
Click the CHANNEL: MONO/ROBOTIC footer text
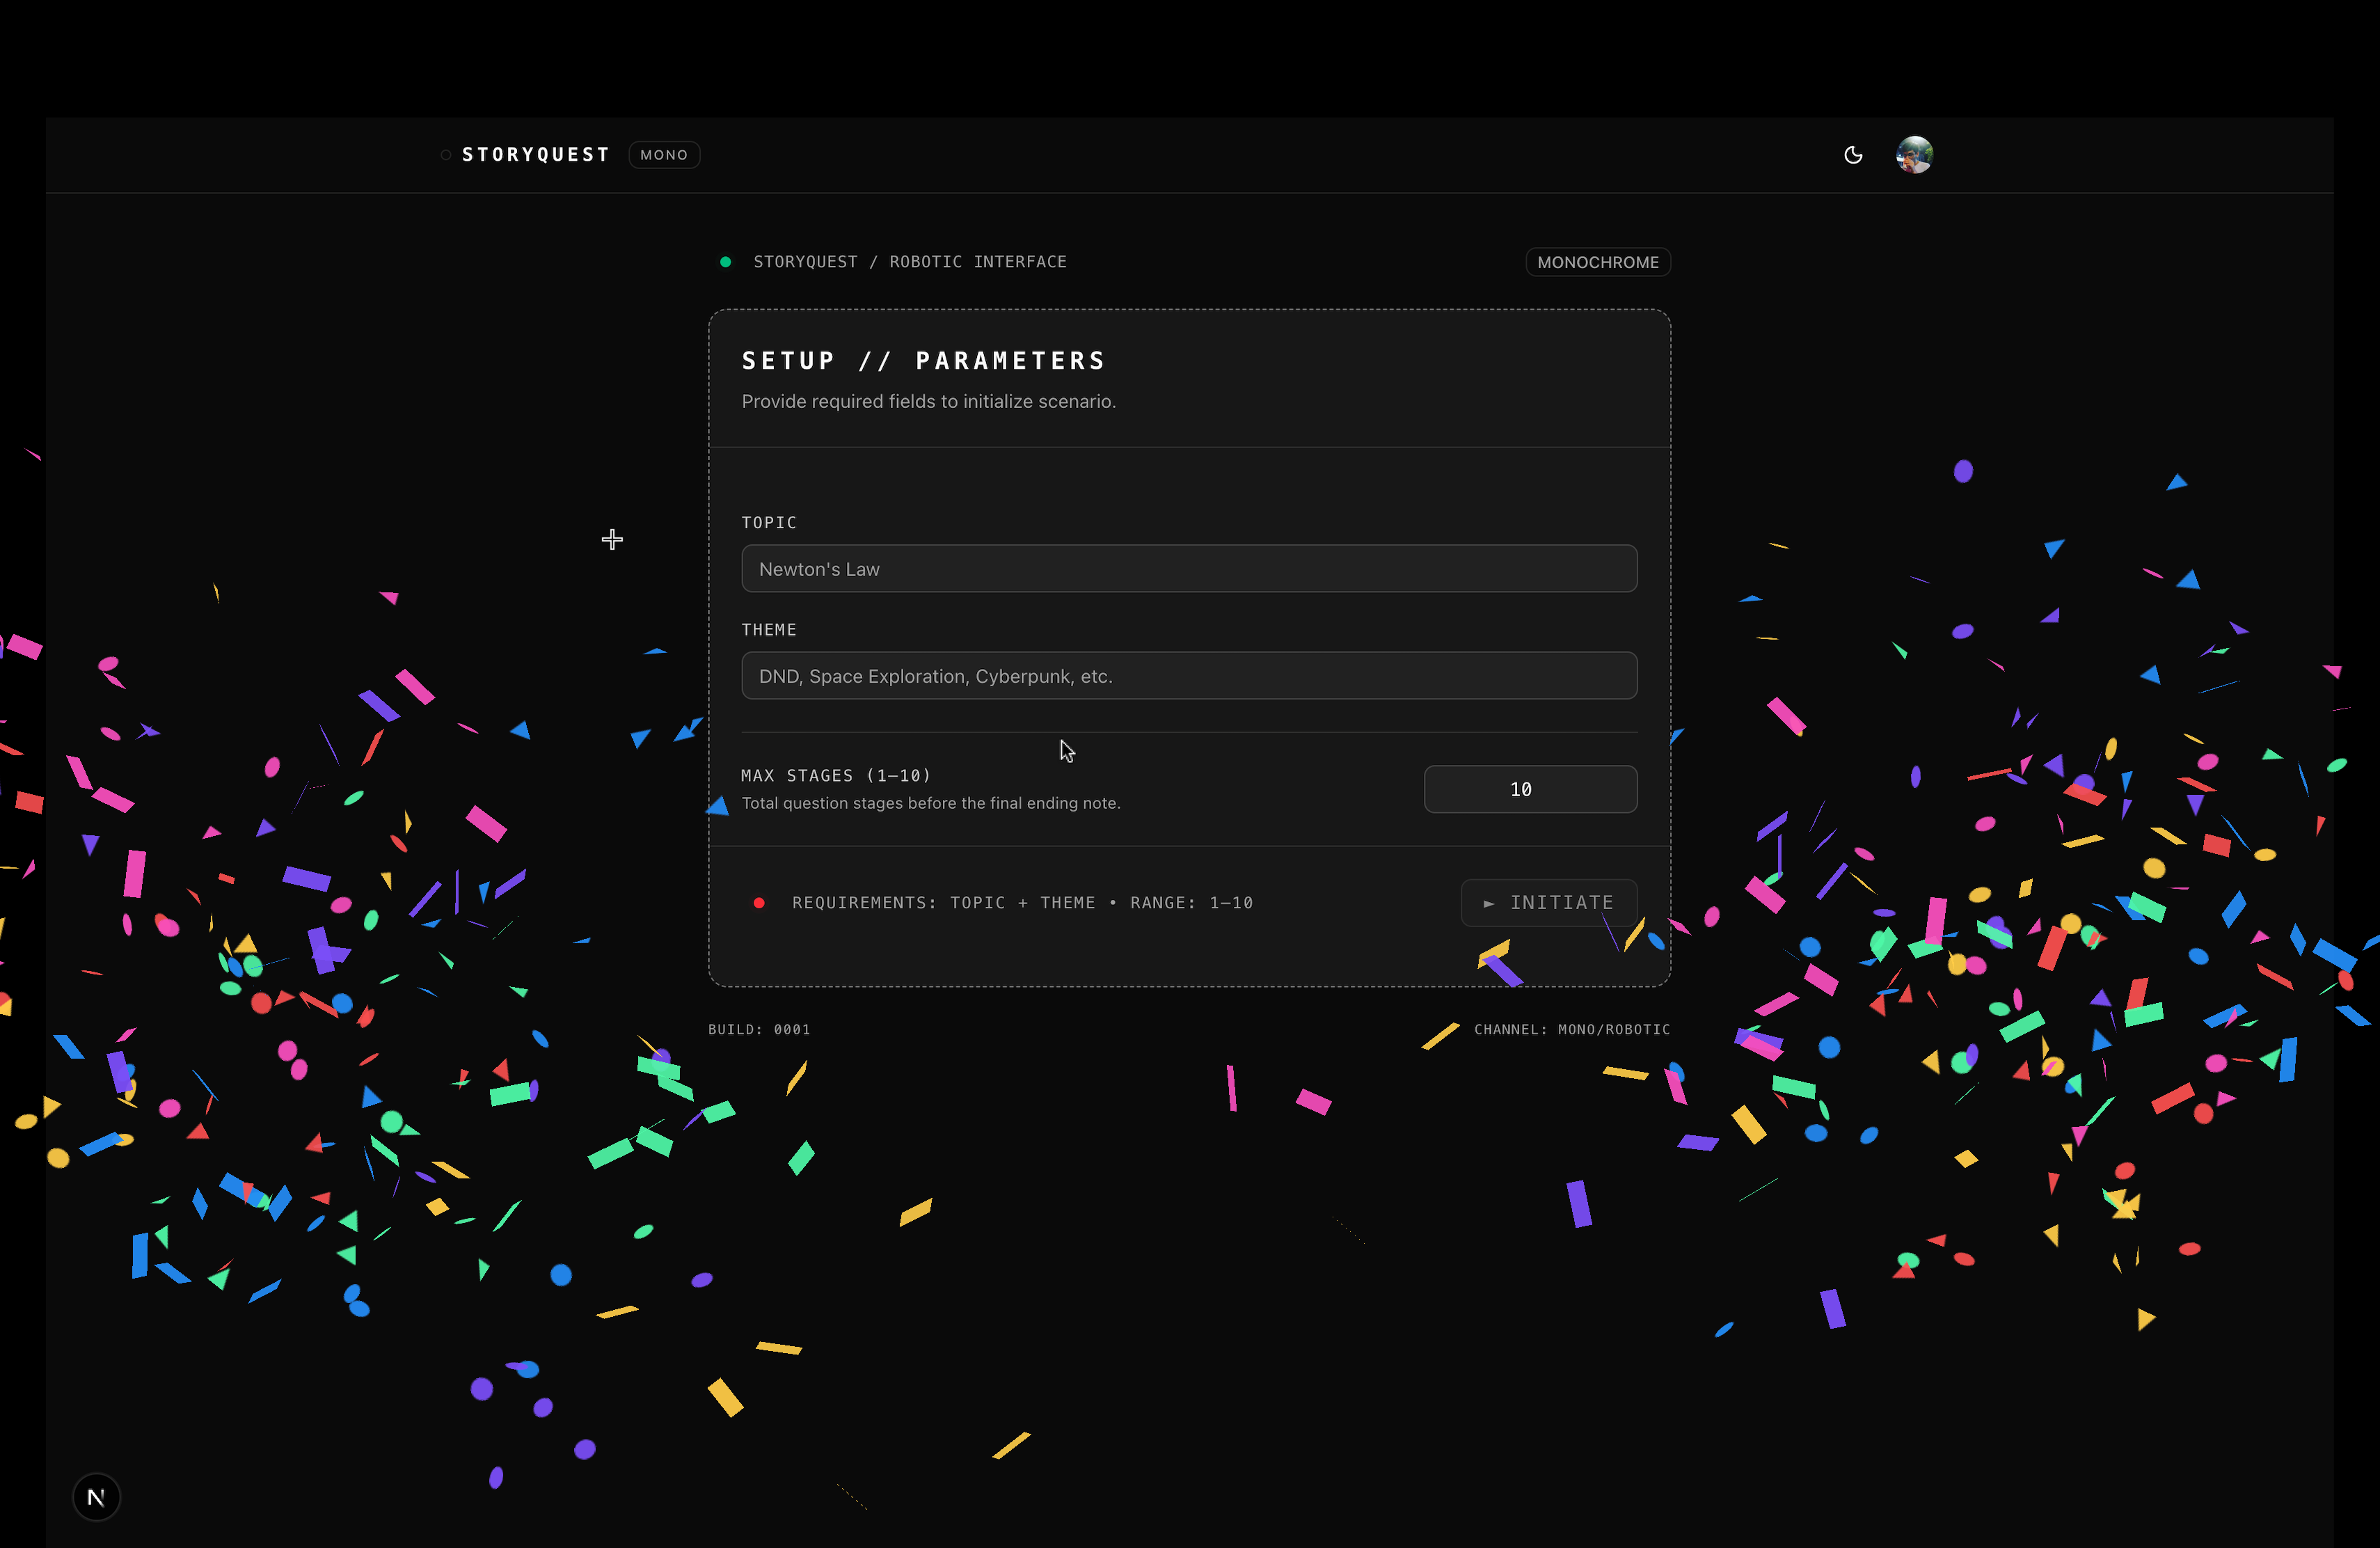[1571, 1029]
